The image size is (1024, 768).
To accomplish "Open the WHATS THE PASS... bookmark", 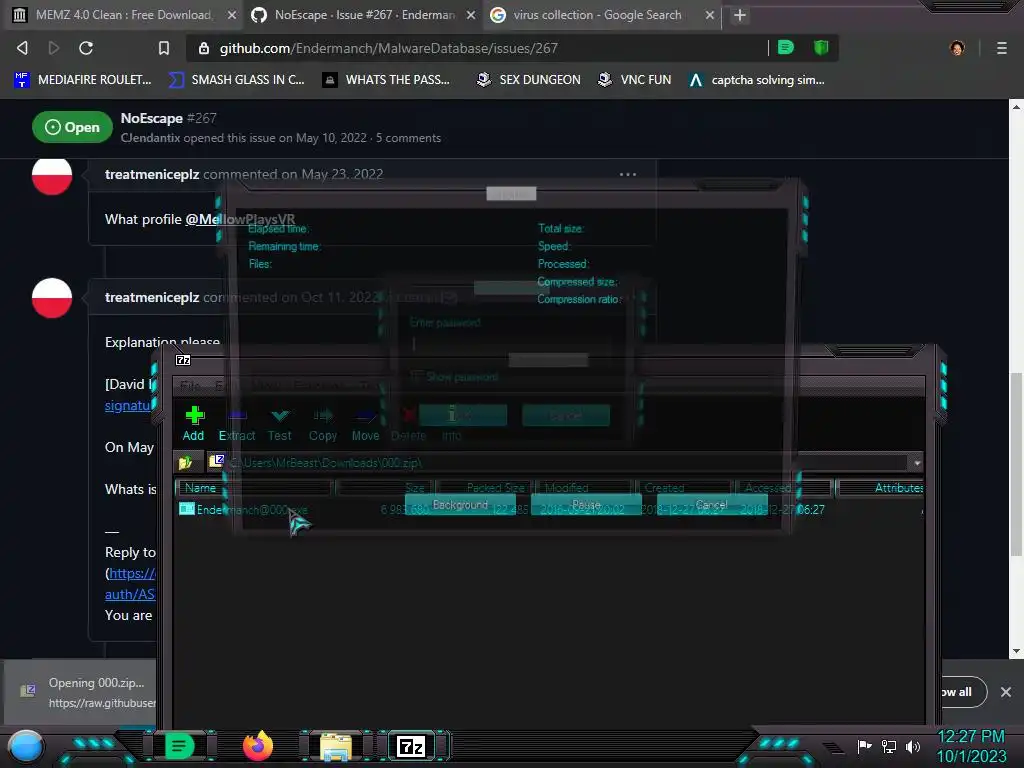I will 387,80.
